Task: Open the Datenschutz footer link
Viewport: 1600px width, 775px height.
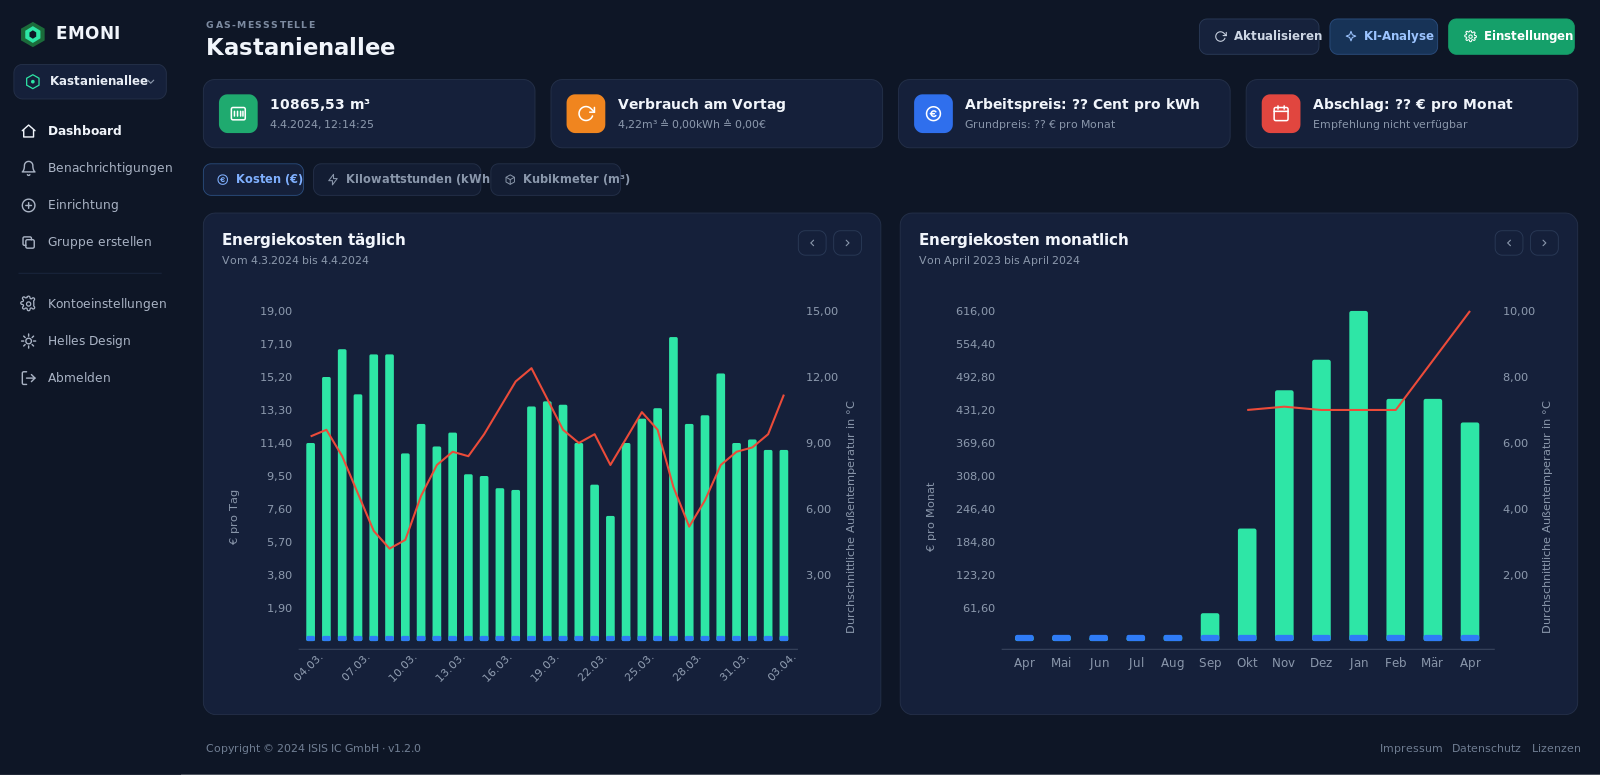Action: [1486, 749]
